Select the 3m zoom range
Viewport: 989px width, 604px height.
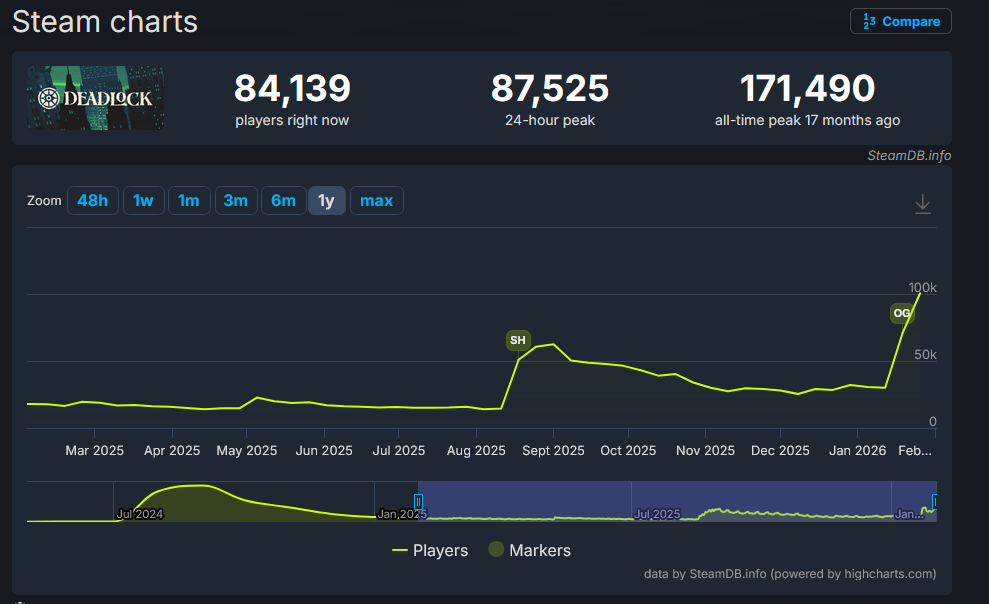click(236, 200)
